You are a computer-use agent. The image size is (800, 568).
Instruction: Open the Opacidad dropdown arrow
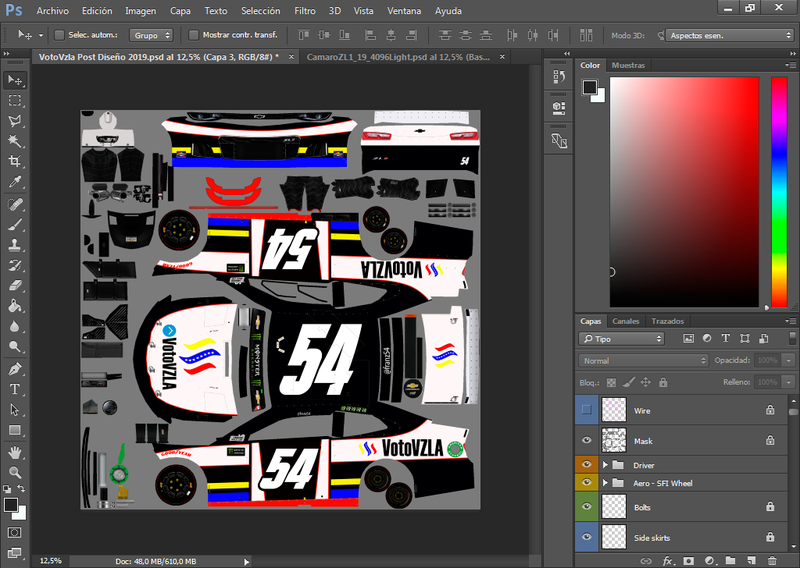pyautogui.click(x=788, y=361)
